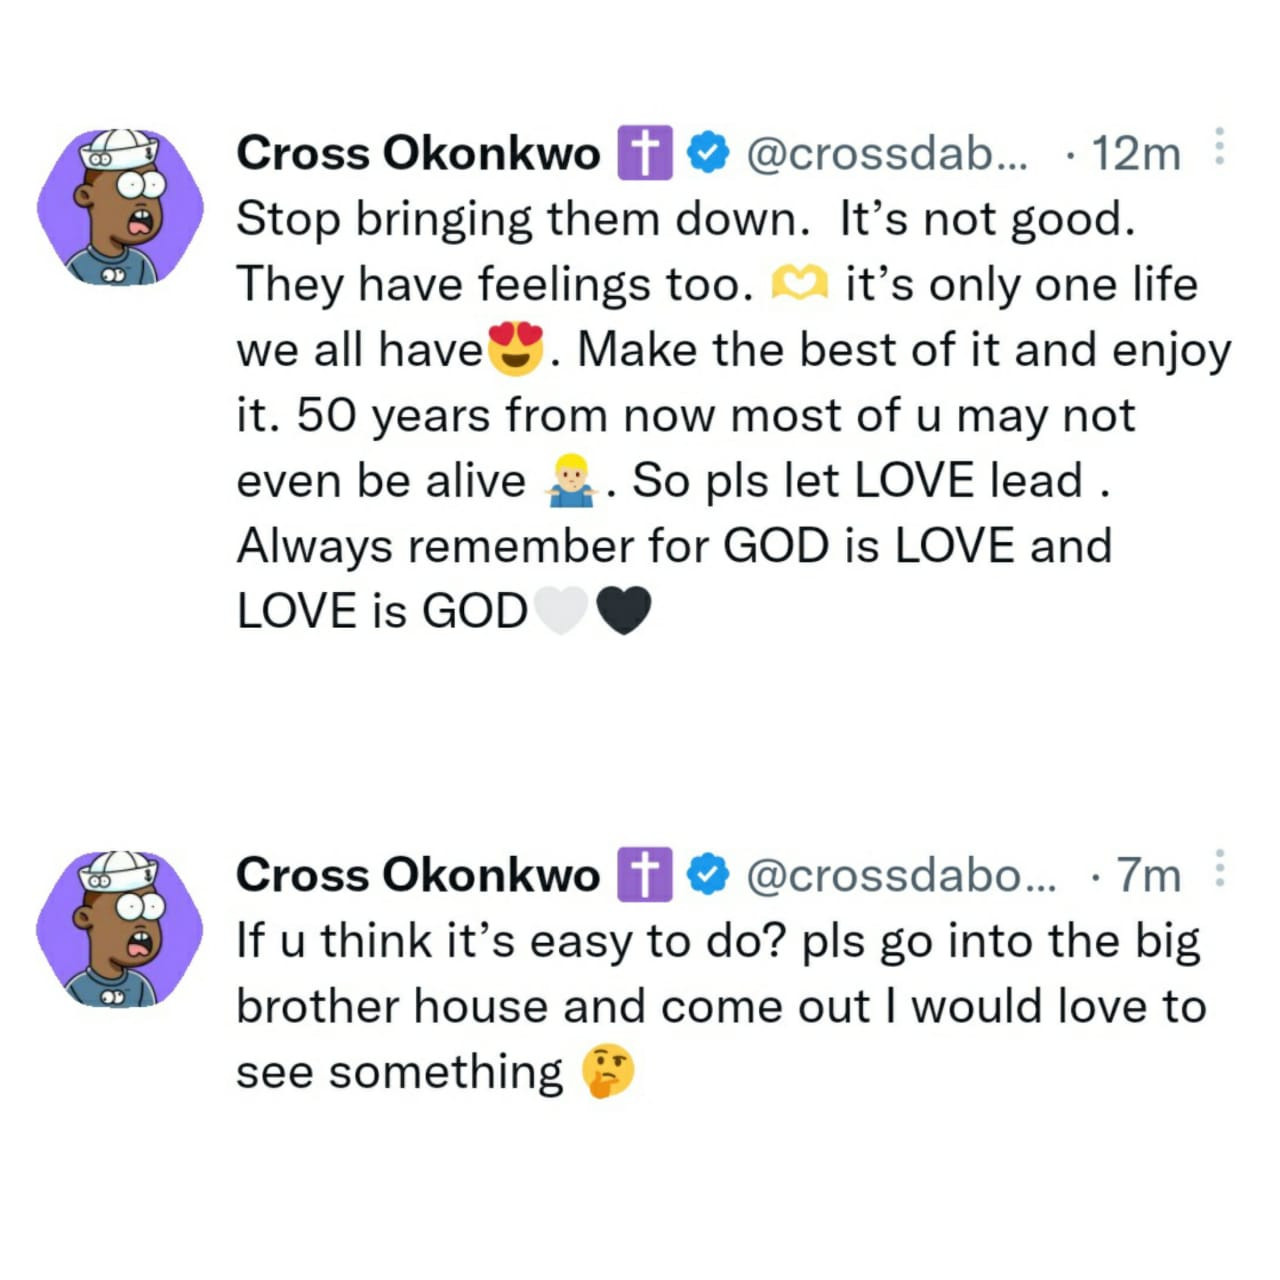Click the shrugging person emoji
1280x1280 pixels.
coord(570,480)
